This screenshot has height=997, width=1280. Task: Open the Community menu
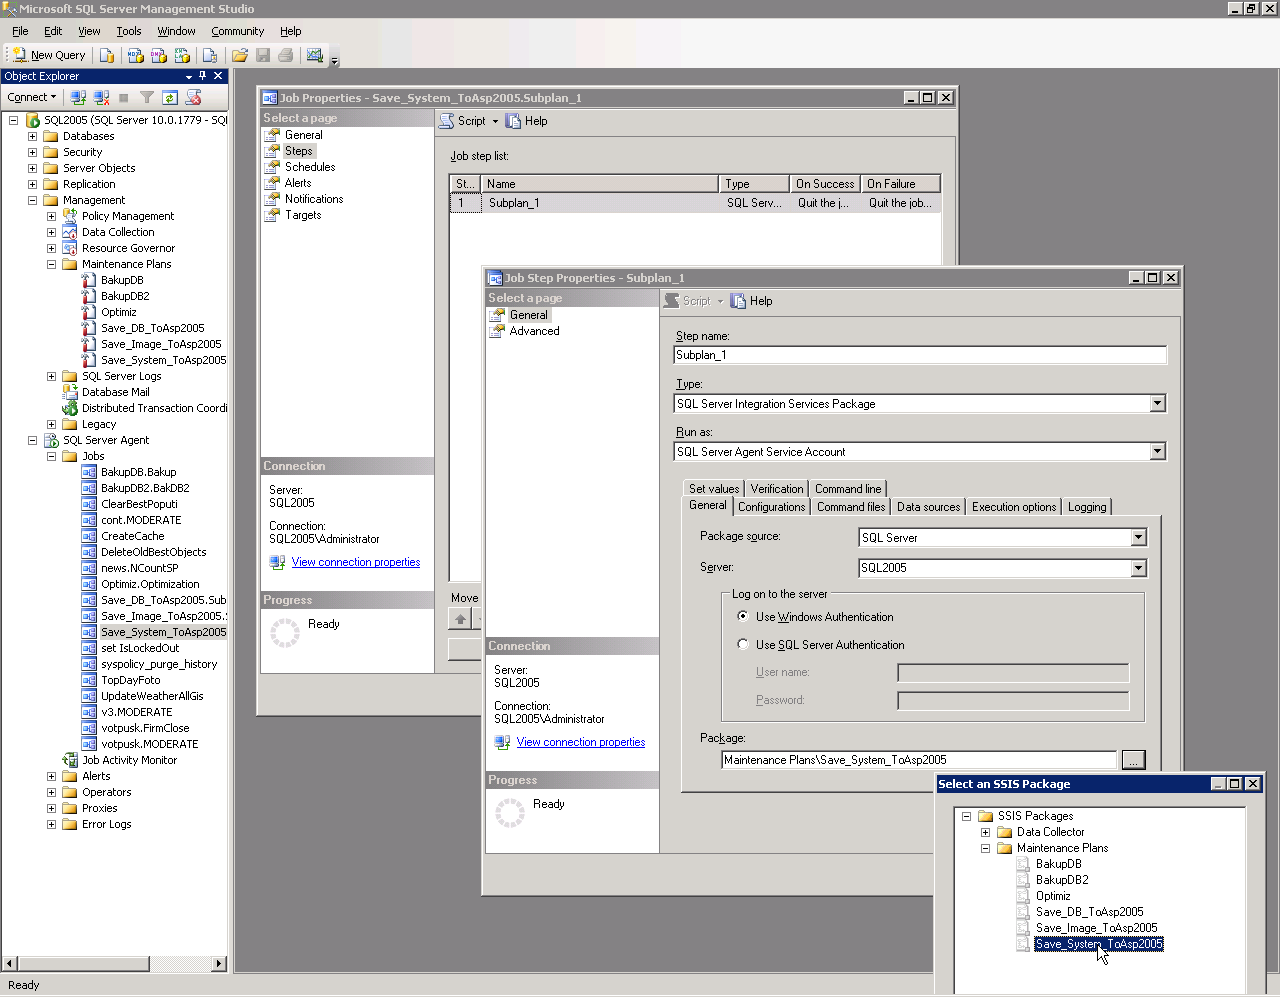[x=237, y=31]
